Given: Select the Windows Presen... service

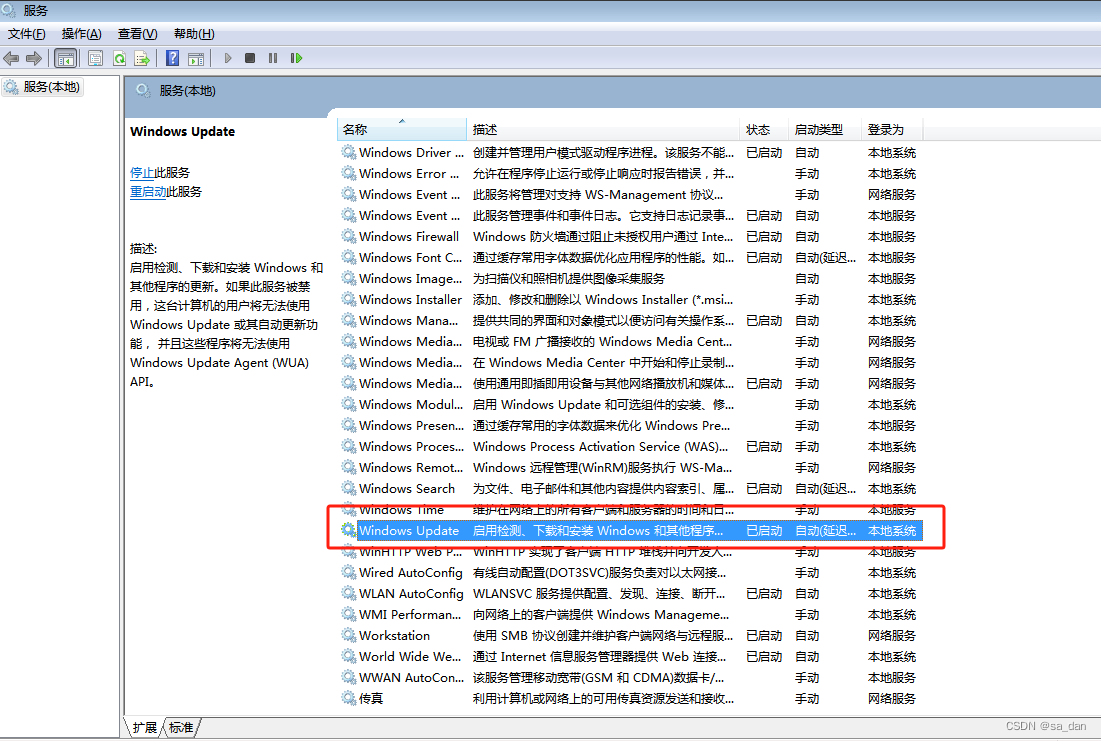Looking at the screenshot, I should point(630,426).
